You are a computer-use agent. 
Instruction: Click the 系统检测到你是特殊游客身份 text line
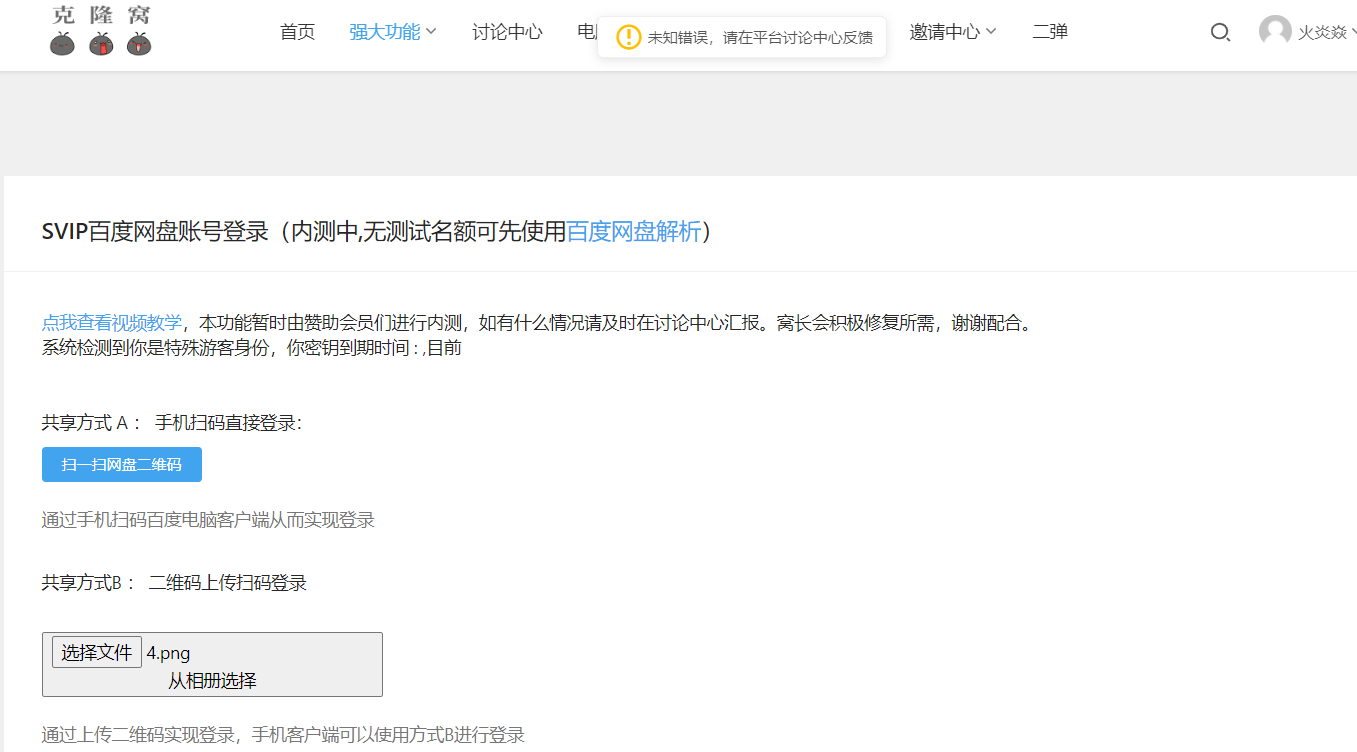tap(252, 348)
